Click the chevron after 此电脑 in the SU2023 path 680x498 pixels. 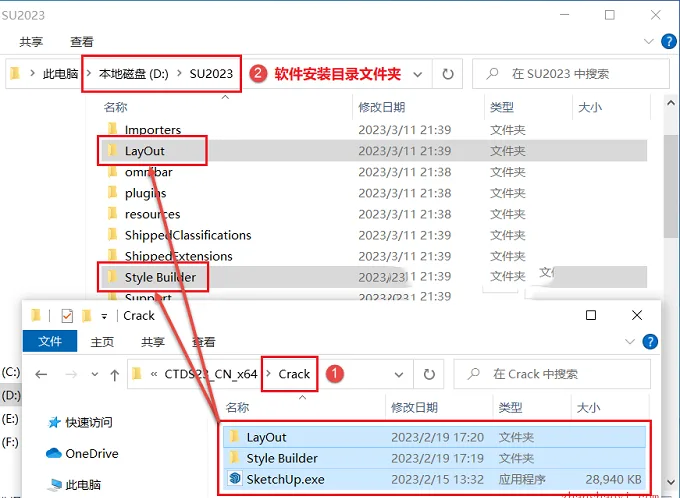click(88, 73)
